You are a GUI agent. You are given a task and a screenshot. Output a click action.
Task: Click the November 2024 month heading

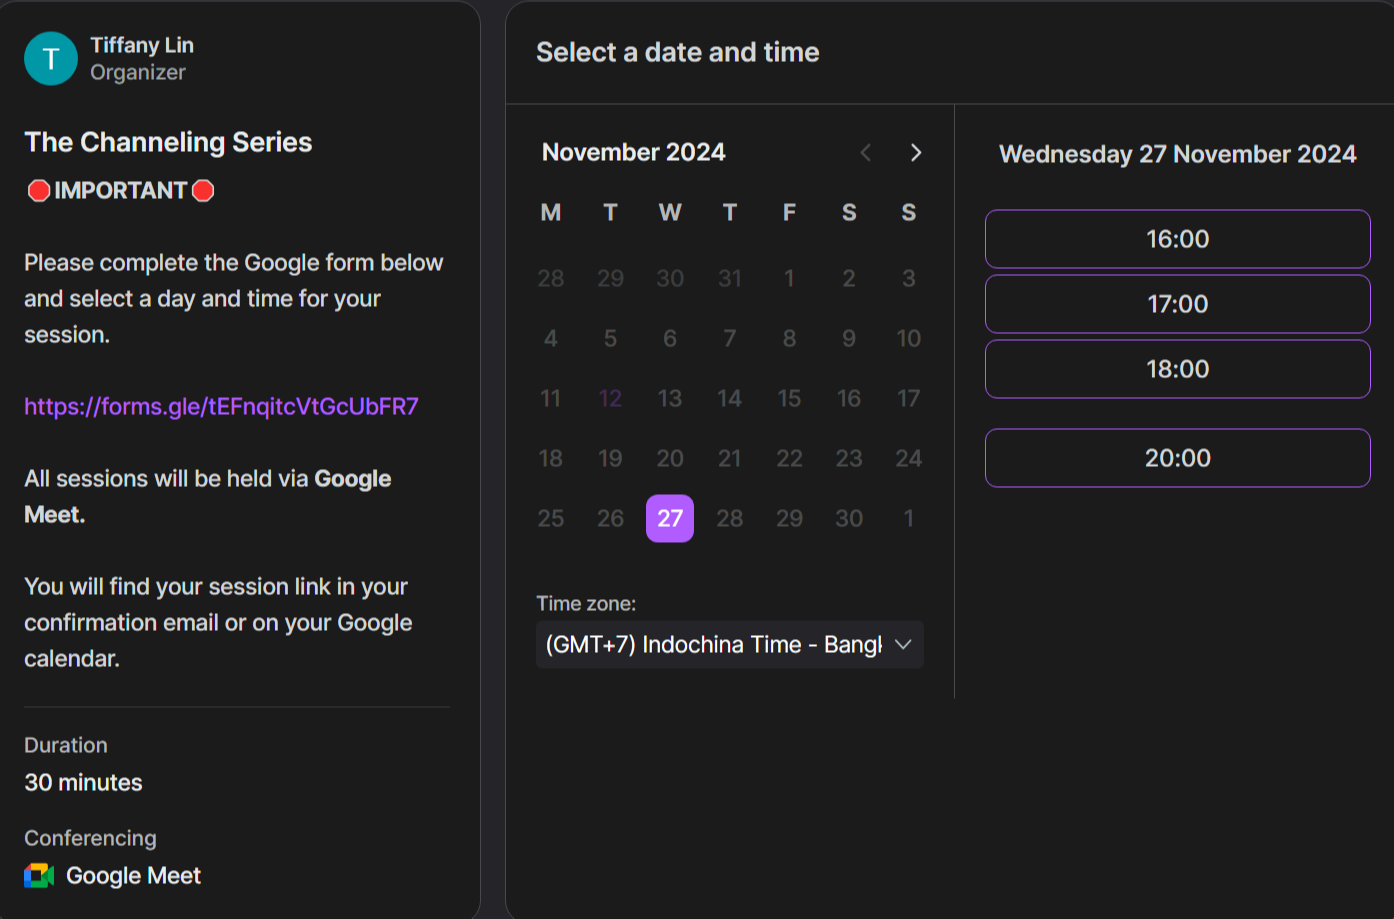[633, 153]
